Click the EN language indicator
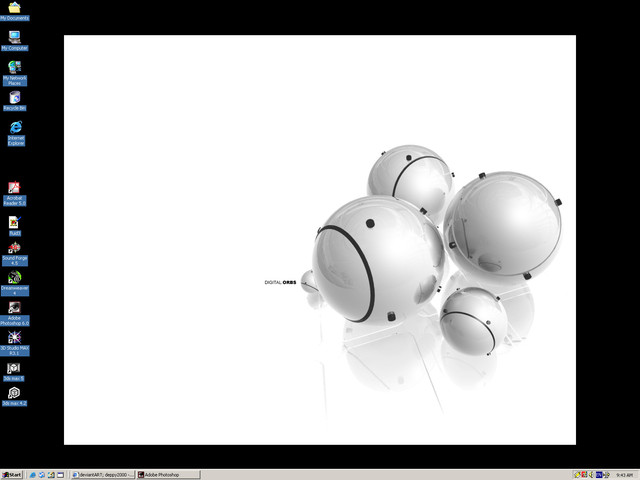 coord(599,475)
